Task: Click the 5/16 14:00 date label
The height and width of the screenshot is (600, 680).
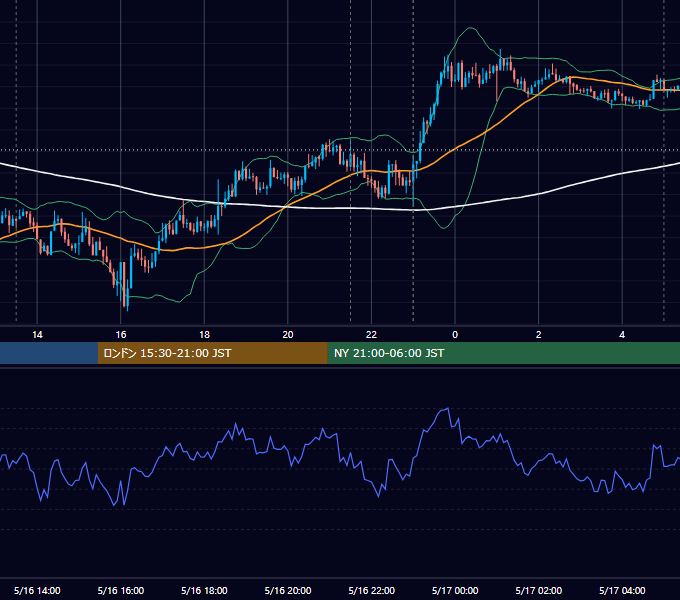Action: [x=37, y=590]
